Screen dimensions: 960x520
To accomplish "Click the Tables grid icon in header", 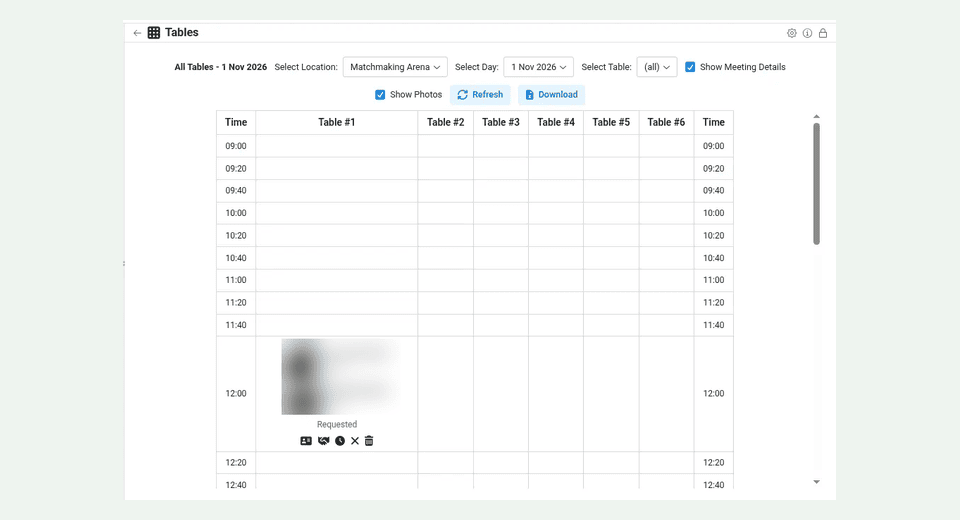I will pos(154,32).
